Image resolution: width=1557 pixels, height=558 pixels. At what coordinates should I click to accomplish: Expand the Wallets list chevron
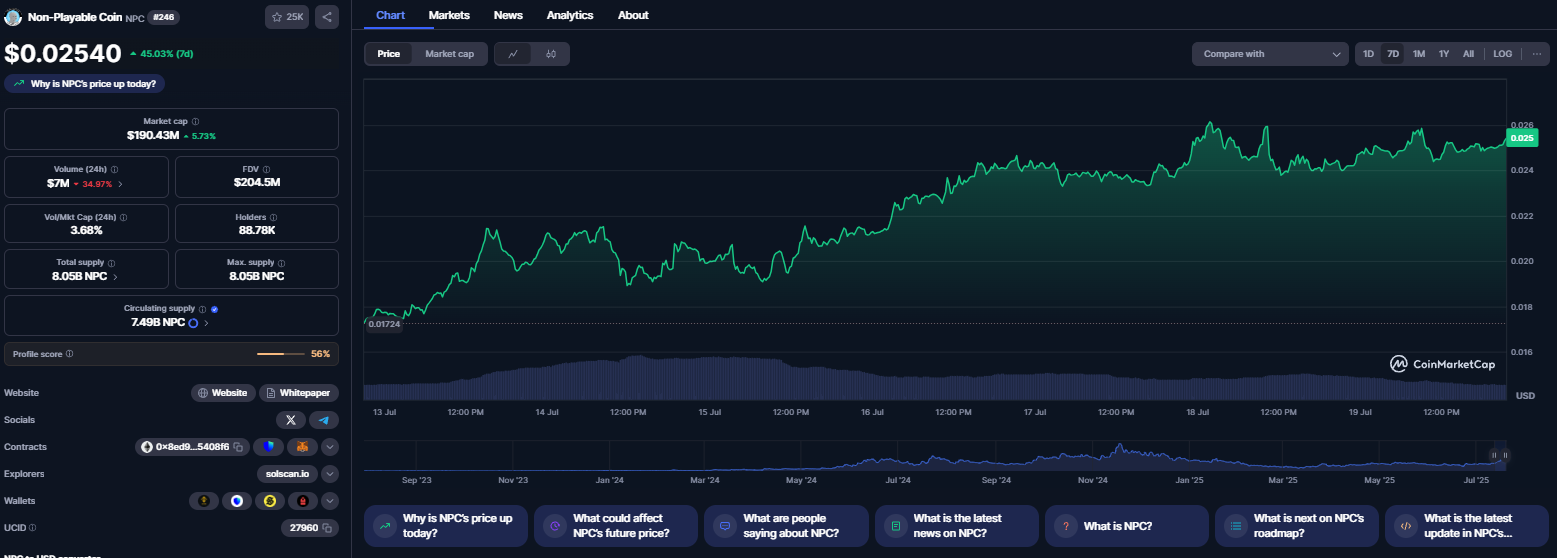pos(330,501)
